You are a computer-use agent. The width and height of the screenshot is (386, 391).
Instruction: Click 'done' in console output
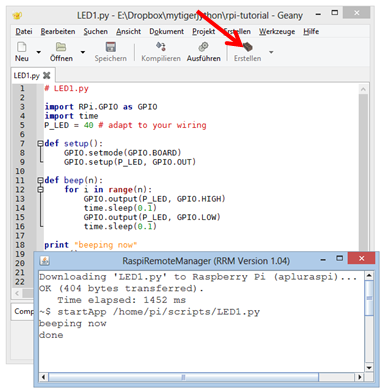click(51, 335)
